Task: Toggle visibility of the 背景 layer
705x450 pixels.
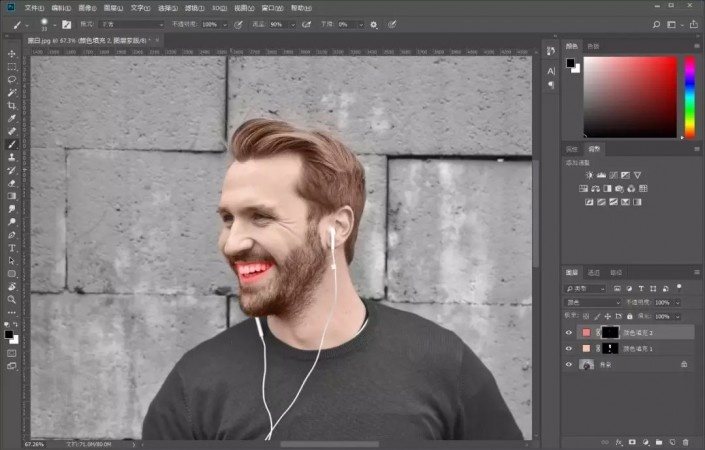Action: [570, 366]
